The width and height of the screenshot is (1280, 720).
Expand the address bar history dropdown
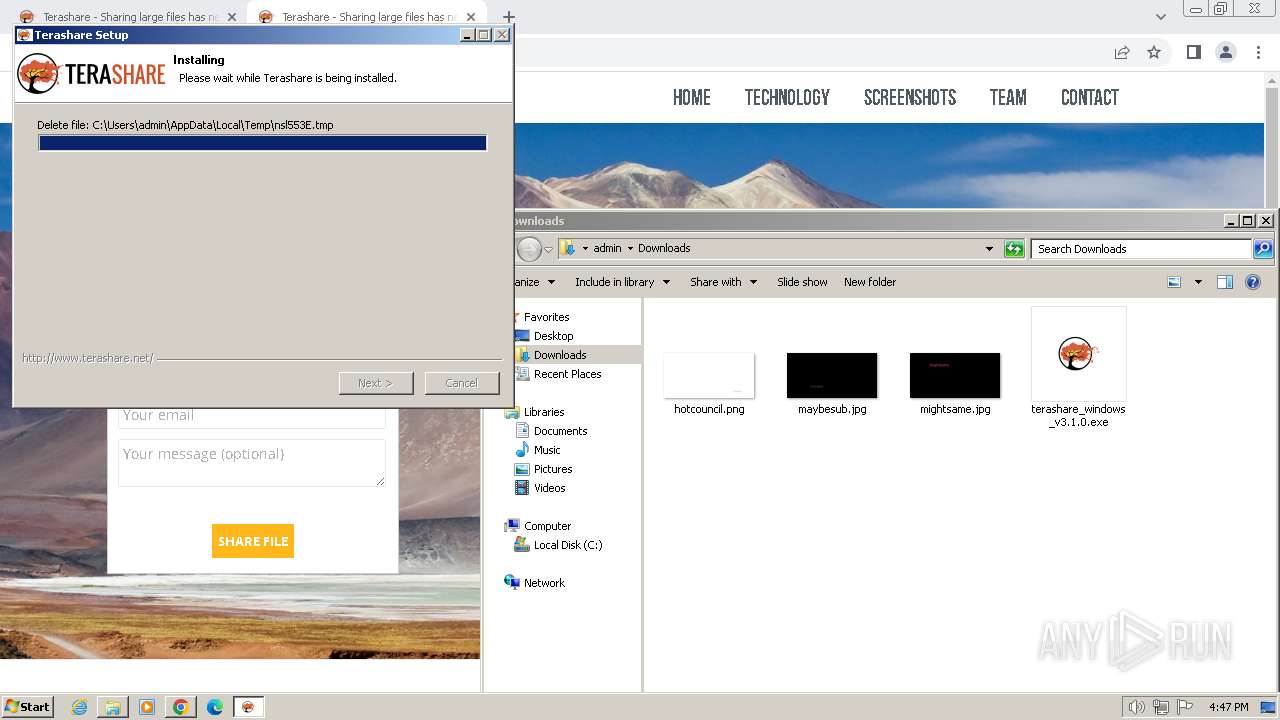click(x=989, y=249)
